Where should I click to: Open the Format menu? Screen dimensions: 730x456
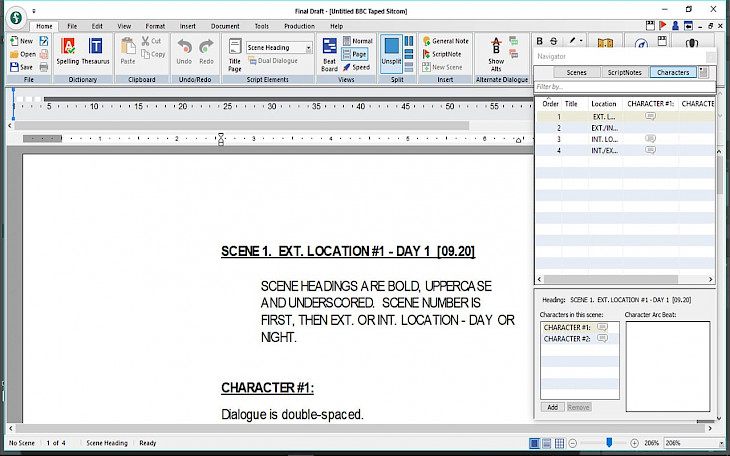(155, 26)
